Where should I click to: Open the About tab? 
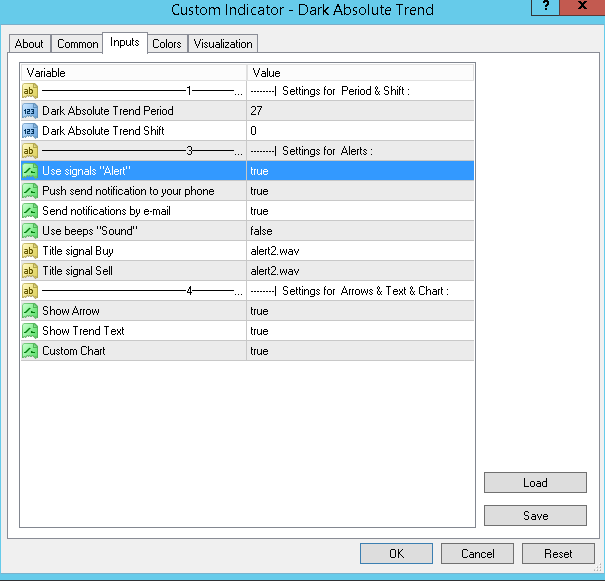(x=29, y=44)
